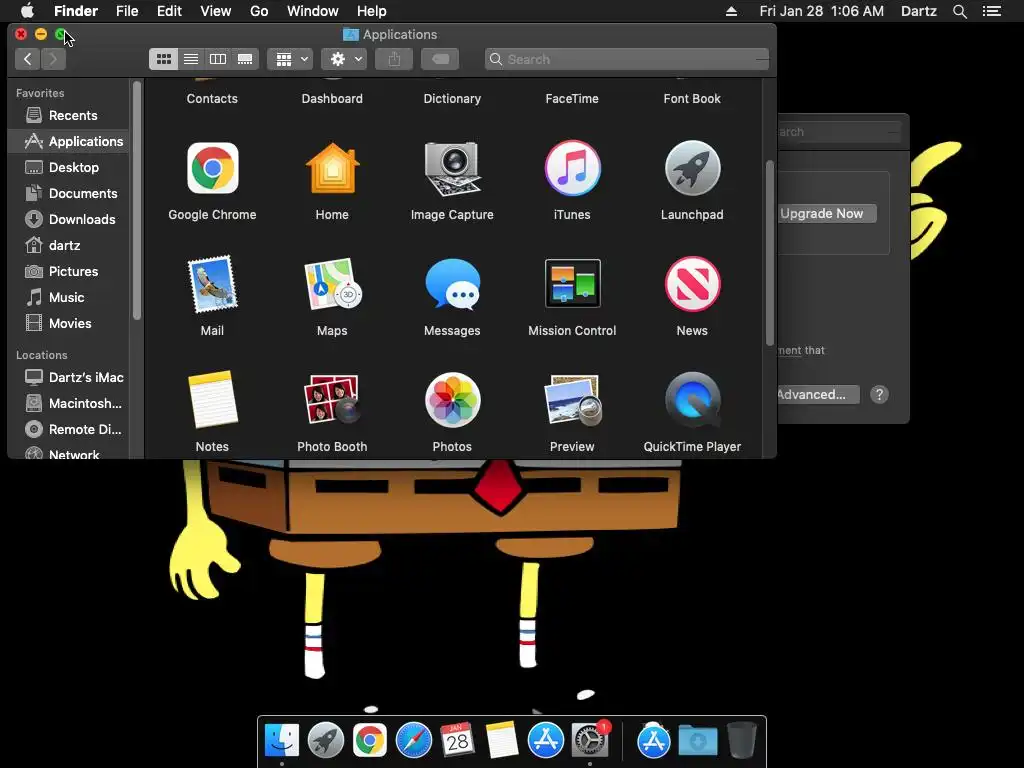Screen dimensions: 1024x768
Task: Click the Share toolbar button
Action: click(x=394, y=59)
